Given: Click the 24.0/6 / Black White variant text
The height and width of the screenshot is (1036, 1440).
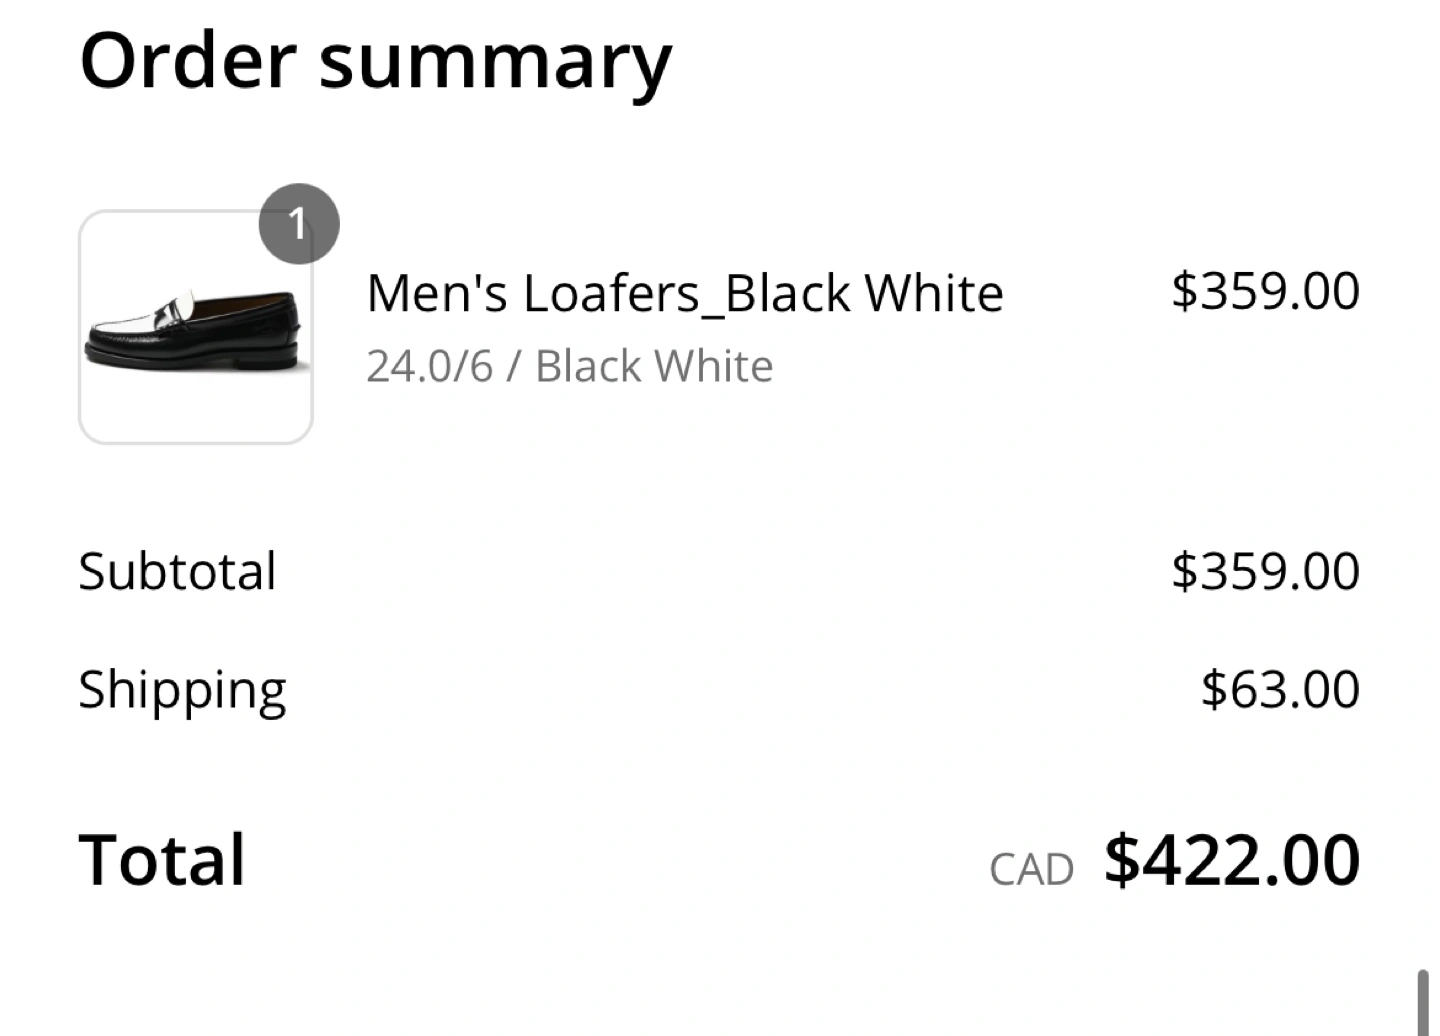Looking at the screenshot, I should pos(569,366).
